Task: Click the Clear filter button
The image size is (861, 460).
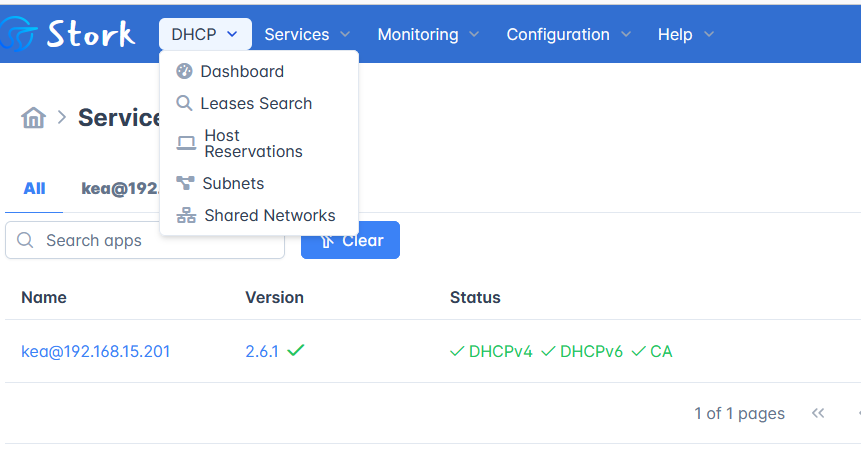Action: coord(350,240)
